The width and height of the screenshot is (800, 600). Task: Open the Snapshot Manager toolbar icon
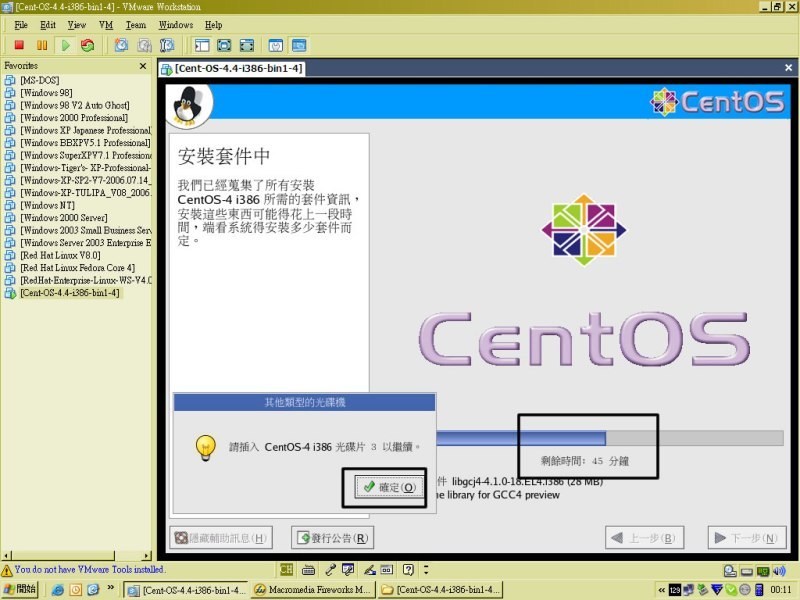(167, 45)
